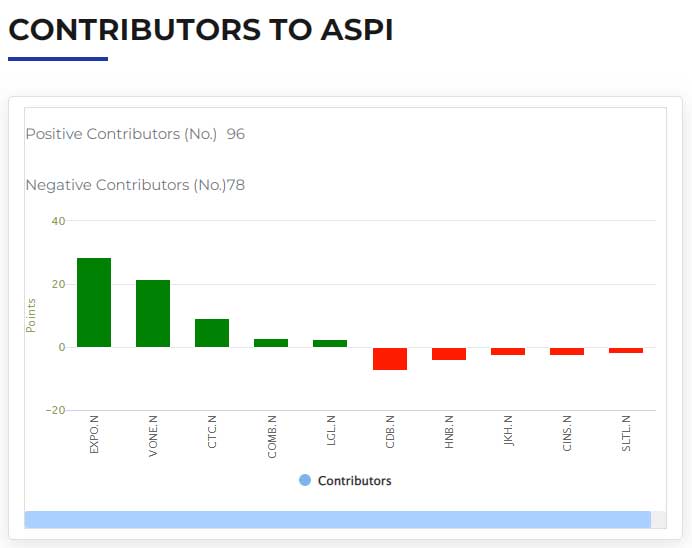Viewport: 692px width, 548px height.
Task: Click the EXPO.N green bar
Action: [x=94, y=302]
